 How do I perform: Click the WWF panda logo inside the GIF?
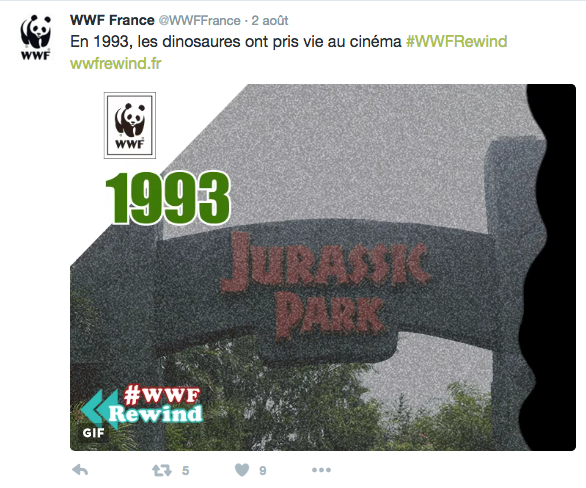pos(130,126)
